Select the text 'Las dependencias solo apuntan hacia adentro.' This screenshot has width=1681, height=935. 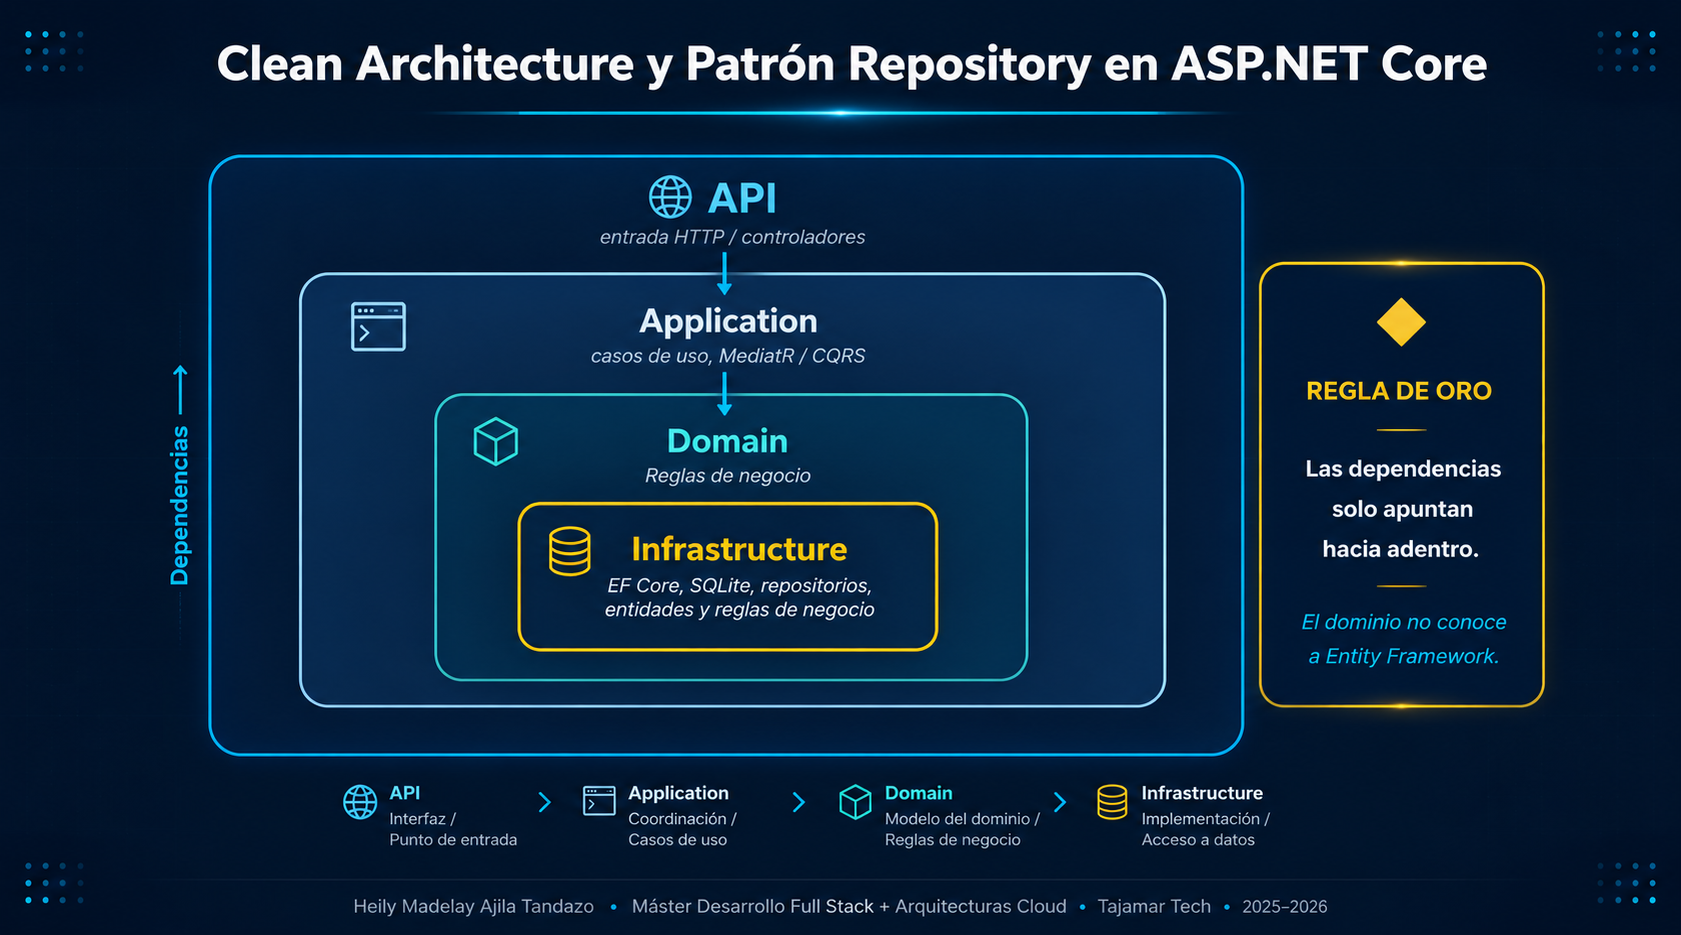pos(1402,509)
